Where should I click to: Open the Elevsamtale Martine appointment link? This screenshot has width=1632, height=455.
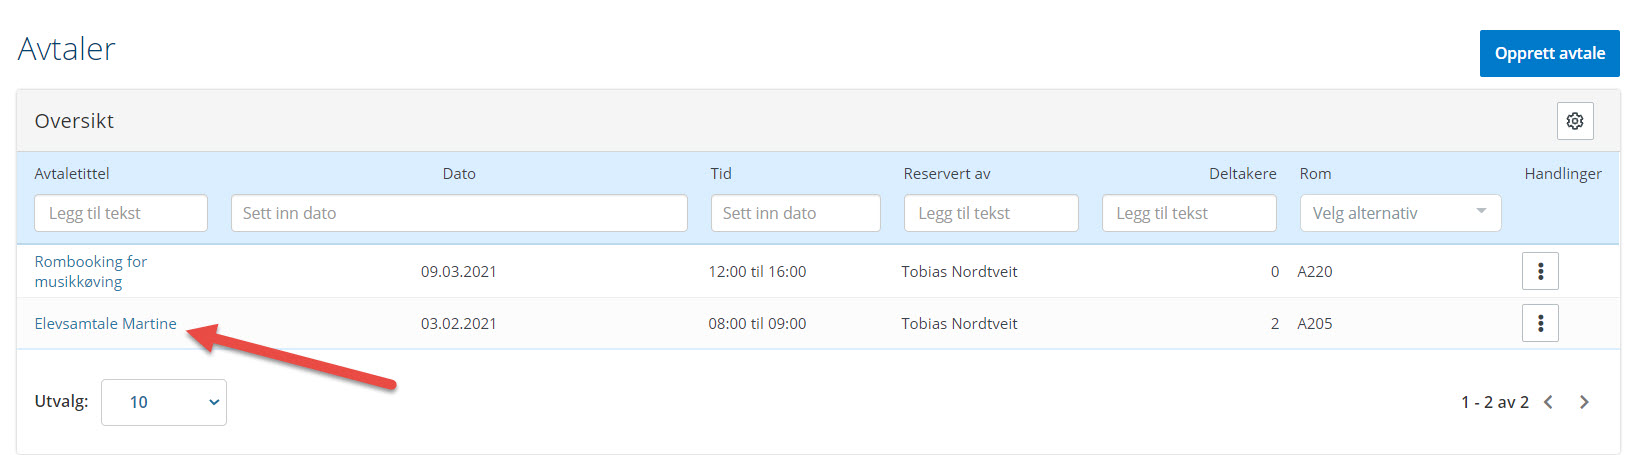105,323
